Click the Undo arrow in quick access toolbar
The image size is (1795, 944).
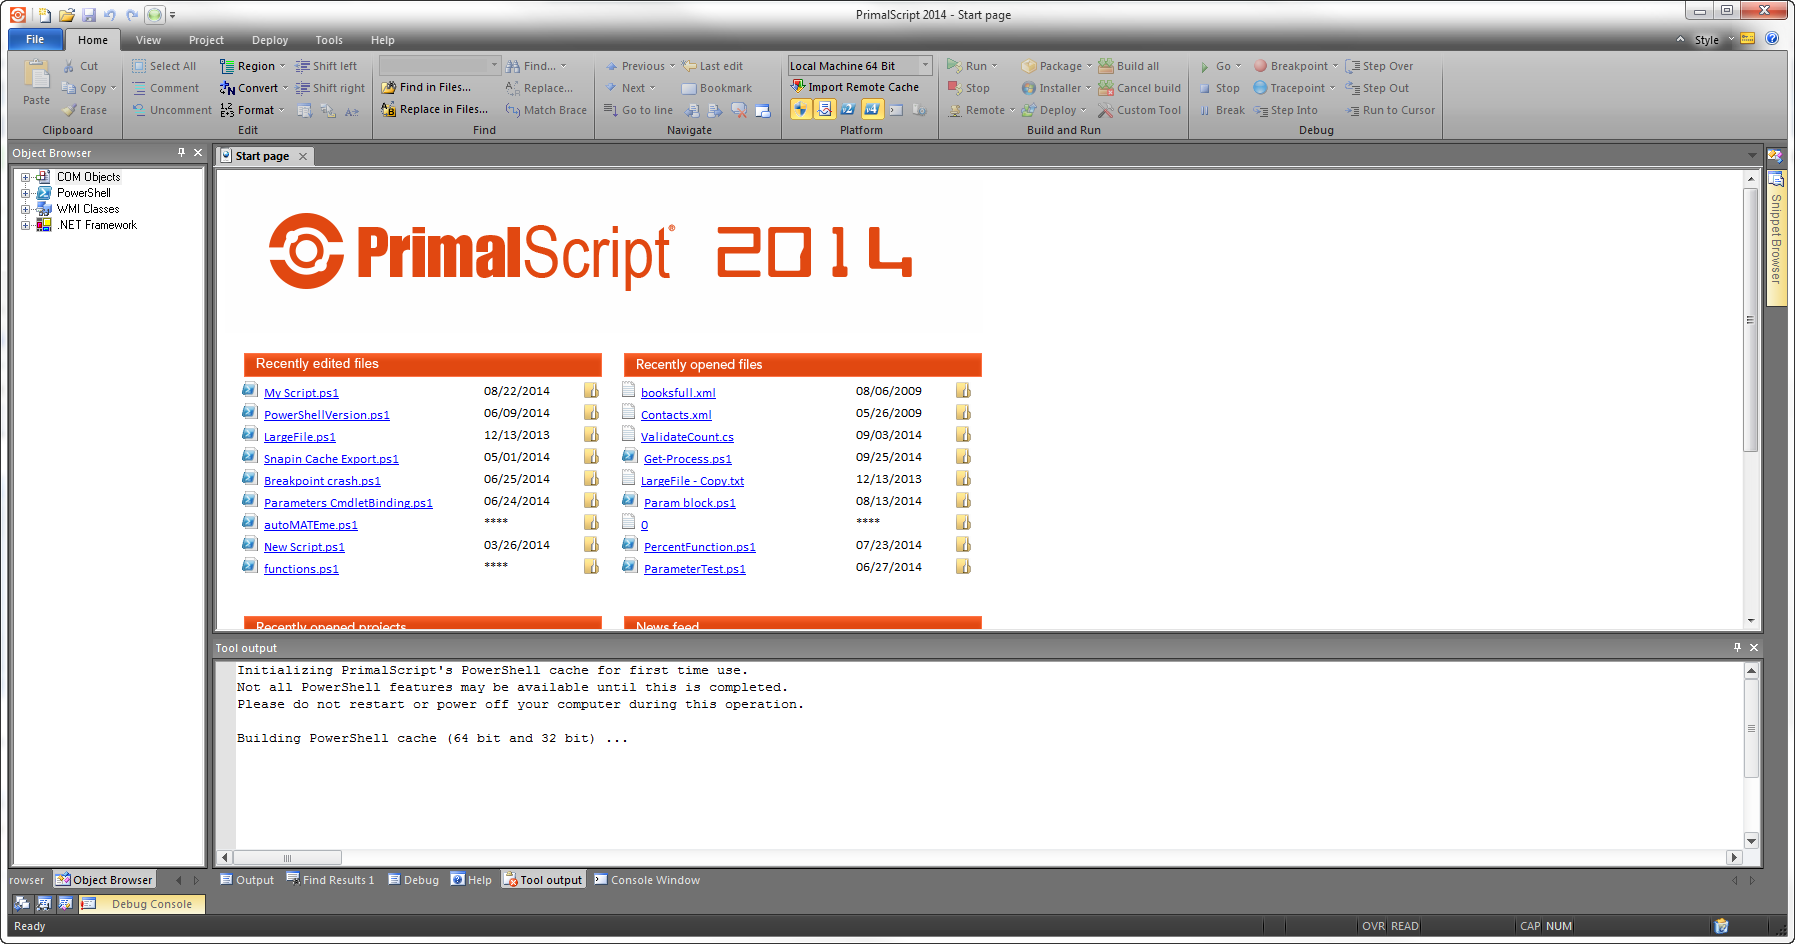click(110, 15)
